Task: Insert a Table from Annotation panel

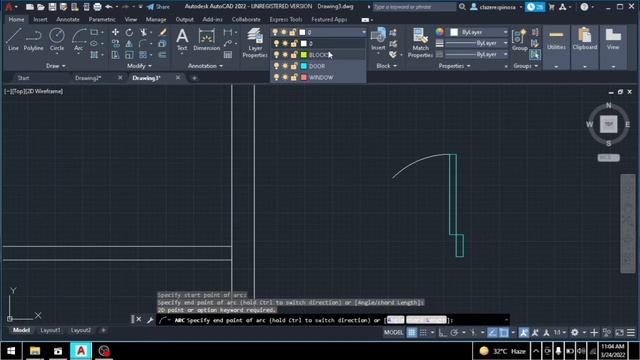Action: (x=228, y=55)
